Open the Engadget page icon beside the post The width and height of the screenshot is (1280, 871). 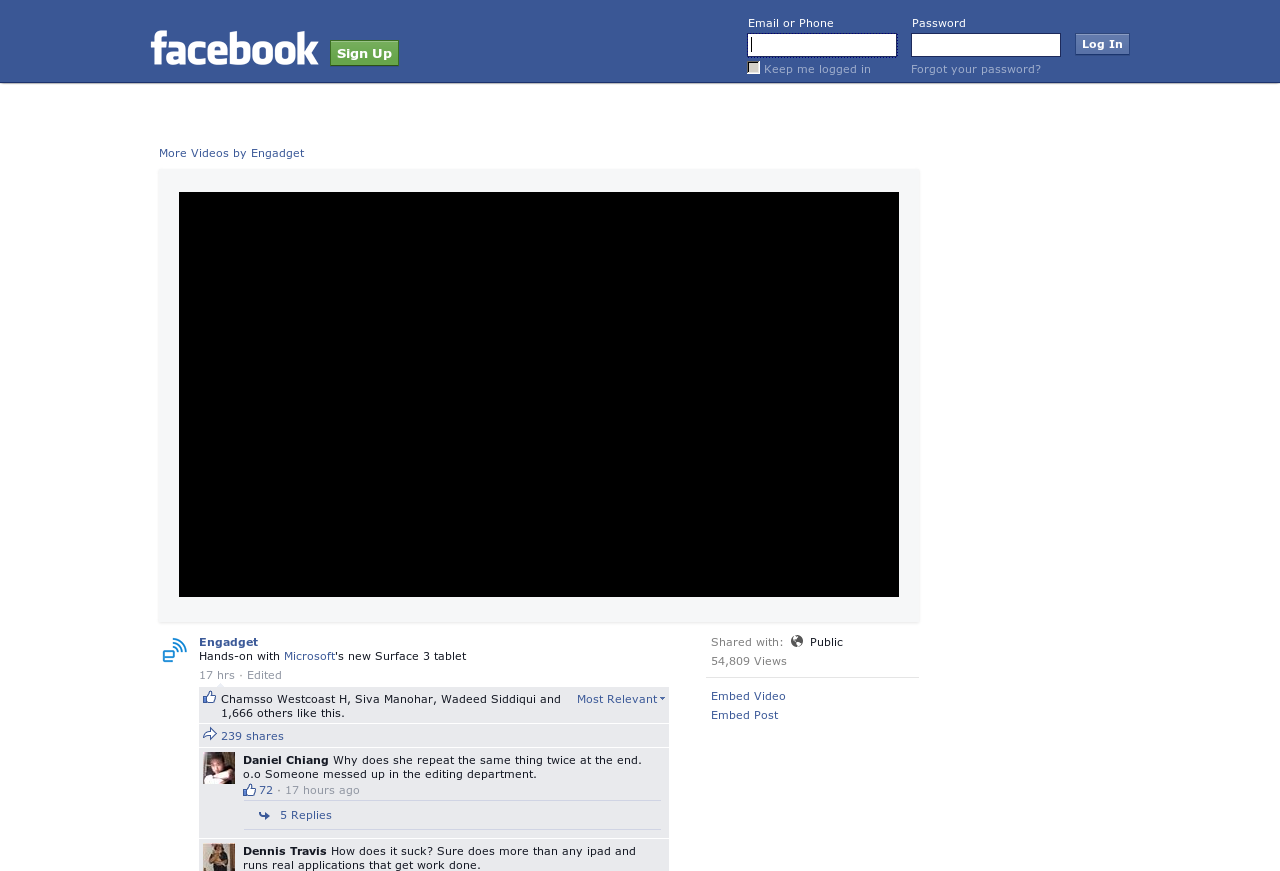[175, 650]
